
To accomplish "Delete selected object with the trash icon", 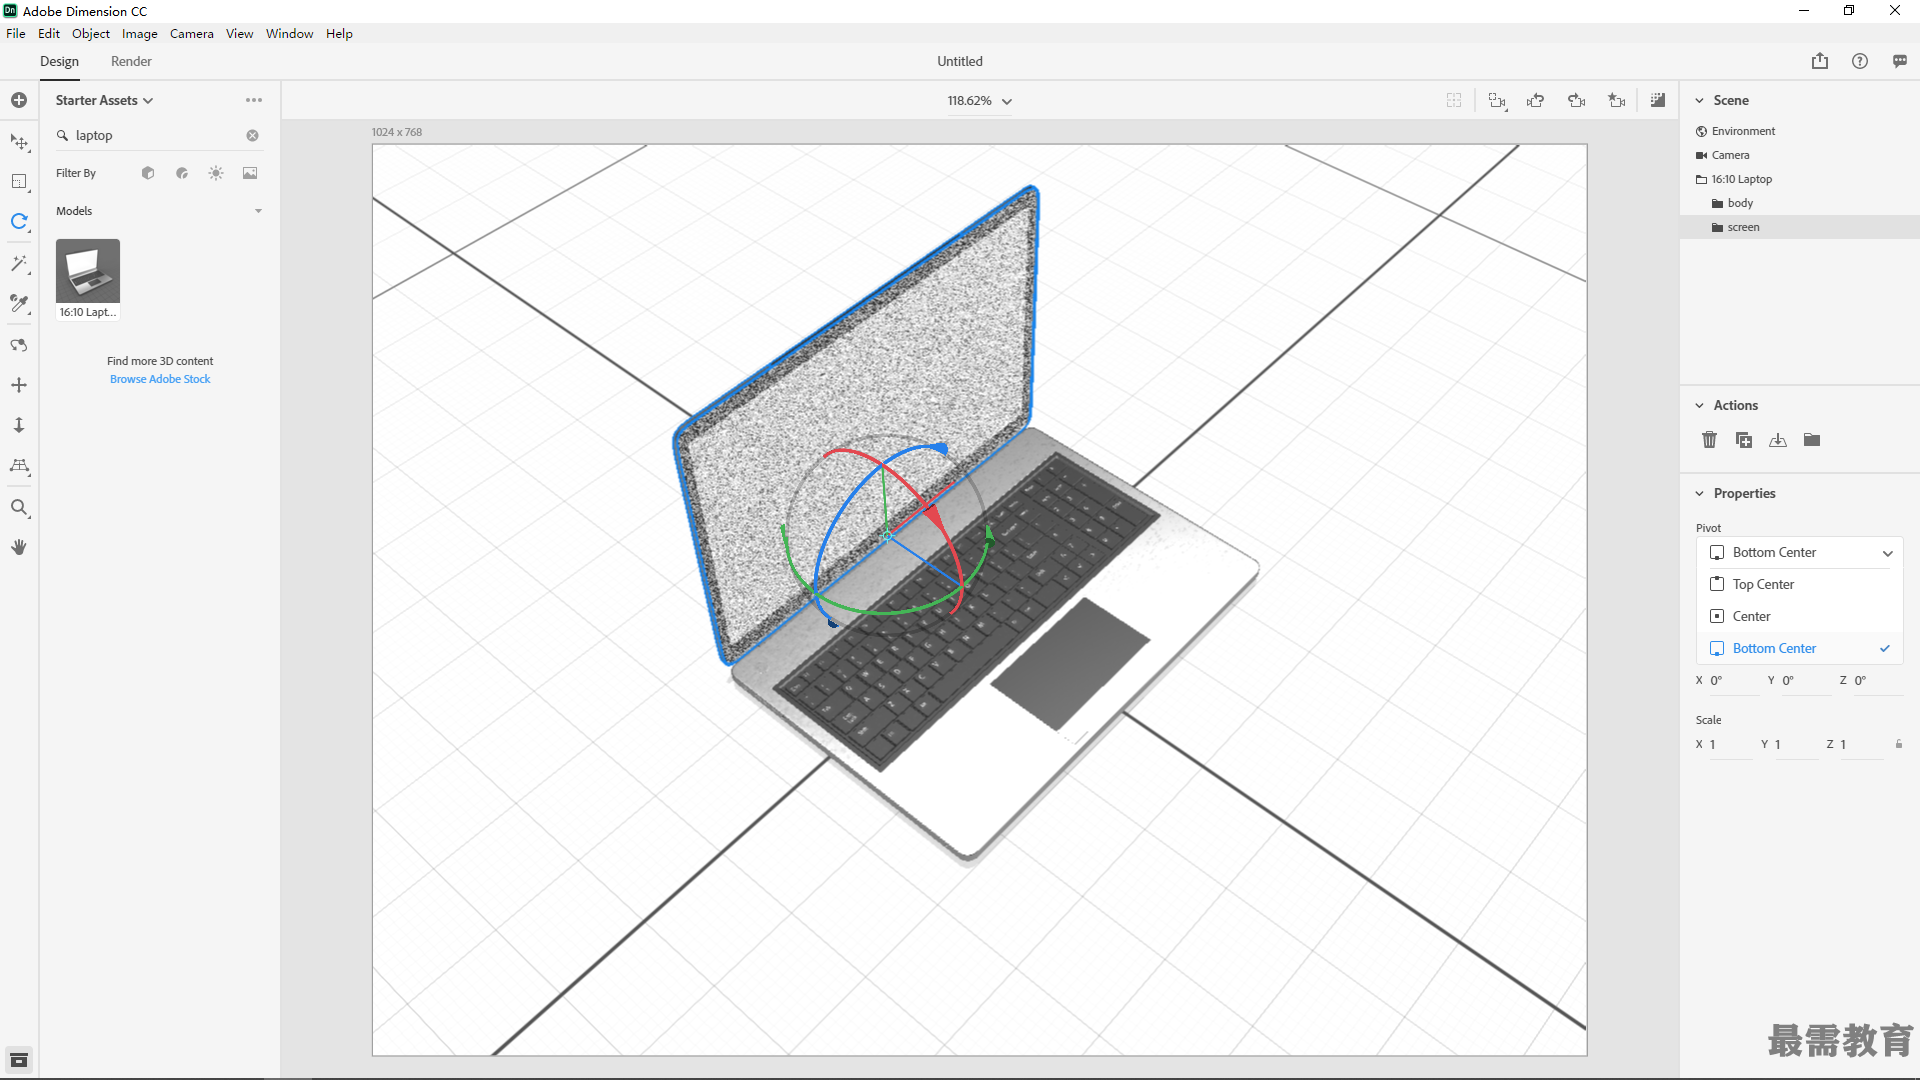I will point(1710,440).
